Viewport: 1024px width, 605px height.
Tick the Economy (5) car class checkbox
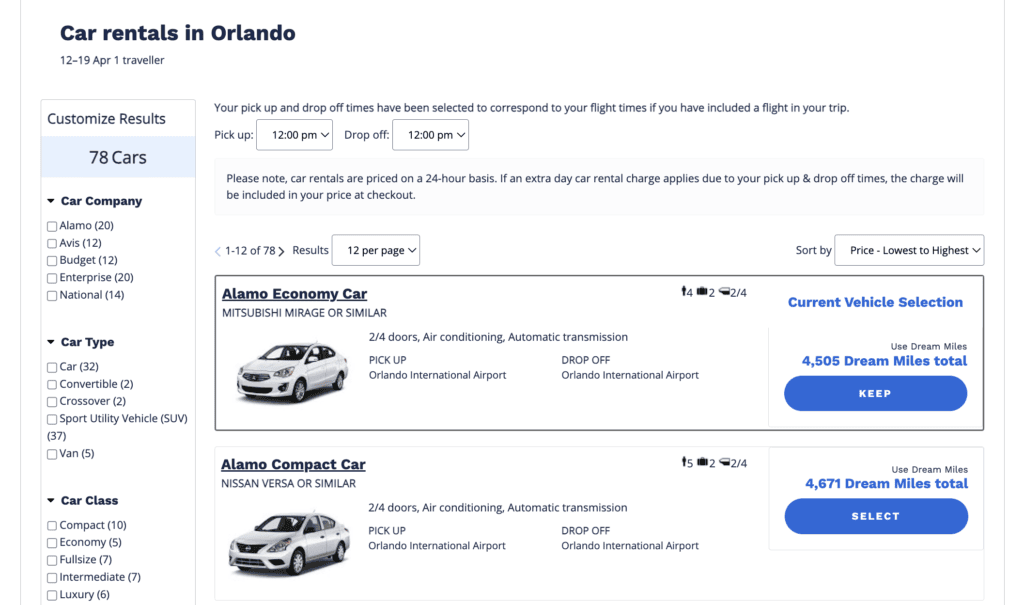click(x=52, y=543)
